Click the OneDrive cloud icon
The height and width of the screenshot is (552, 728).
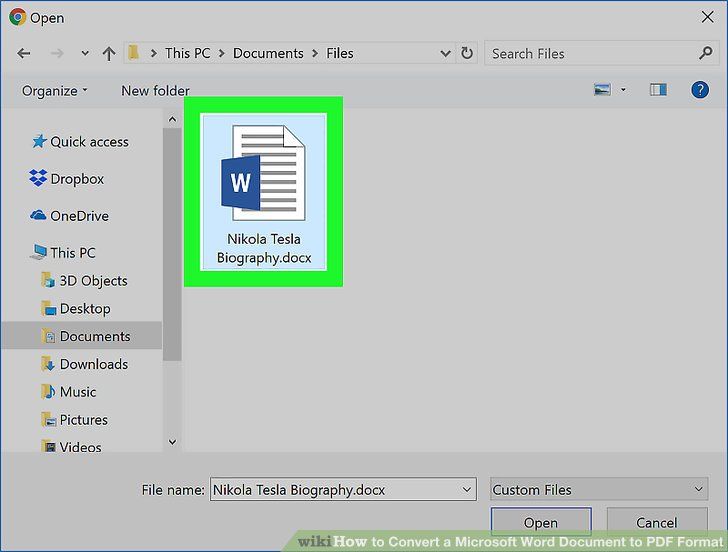click(x=38, y=215)
